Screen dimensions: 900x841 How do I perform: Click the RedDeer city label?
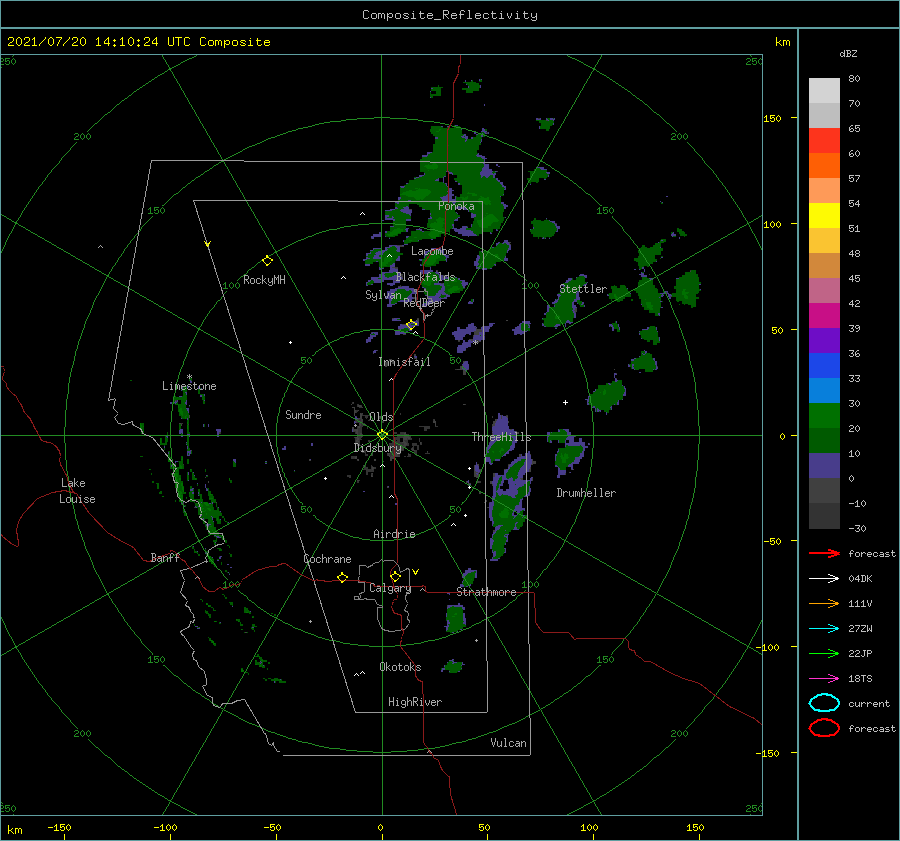(x=424, y=303)
